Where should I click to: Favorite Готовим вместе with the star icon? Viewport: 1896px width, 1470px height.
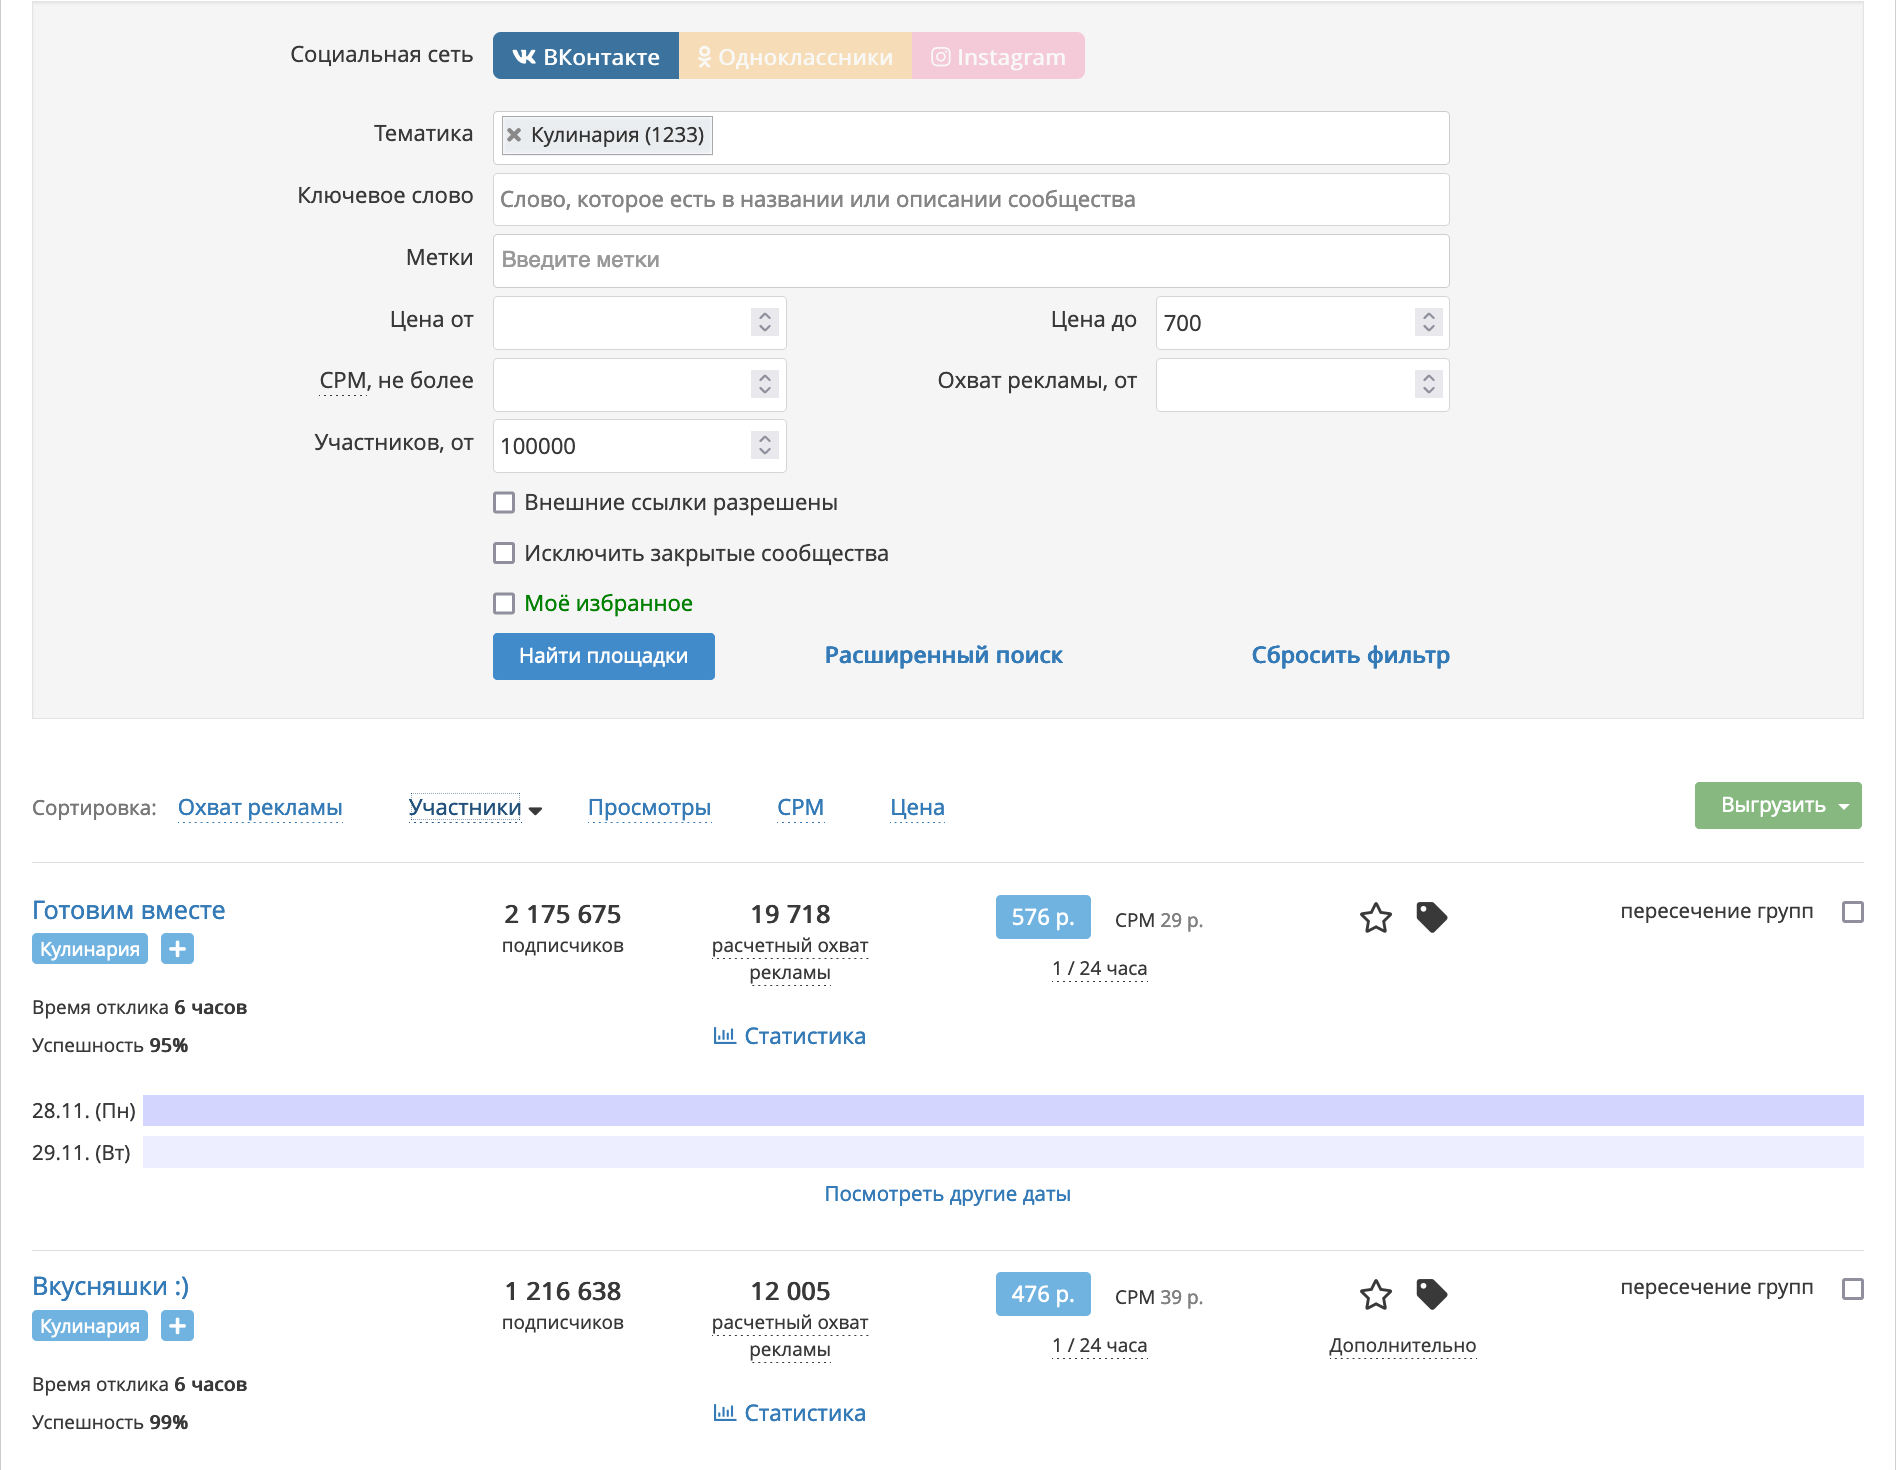(x=1376, y=918)
